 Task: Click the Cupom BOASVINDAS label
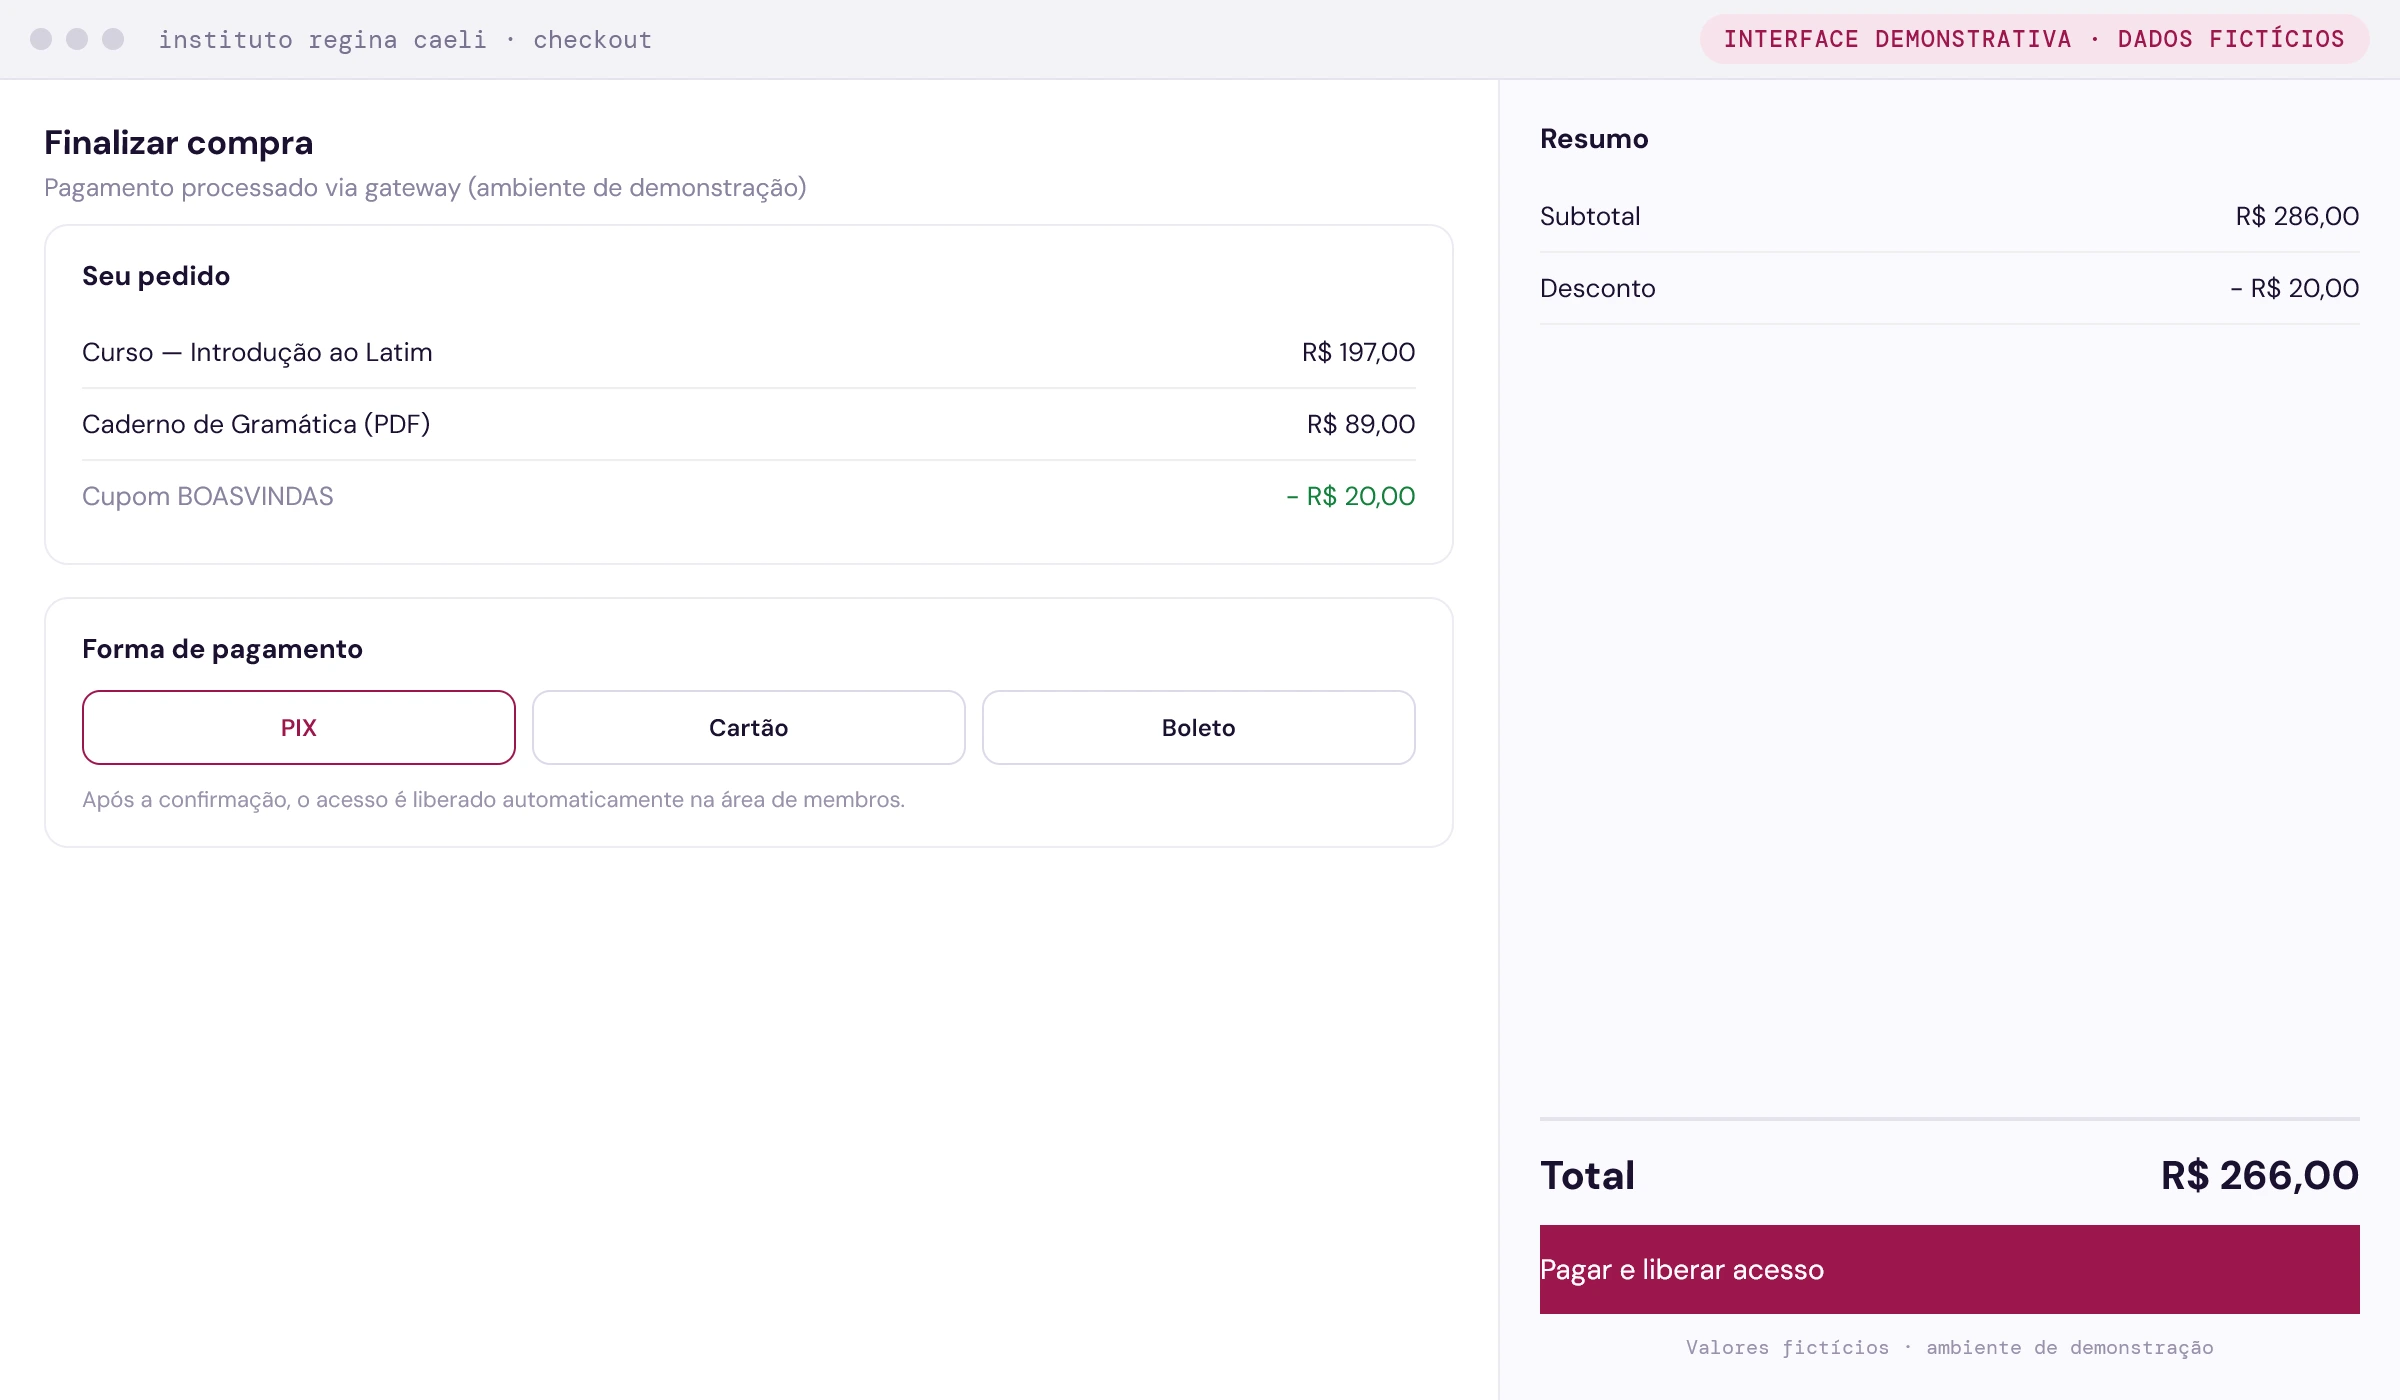208,496
